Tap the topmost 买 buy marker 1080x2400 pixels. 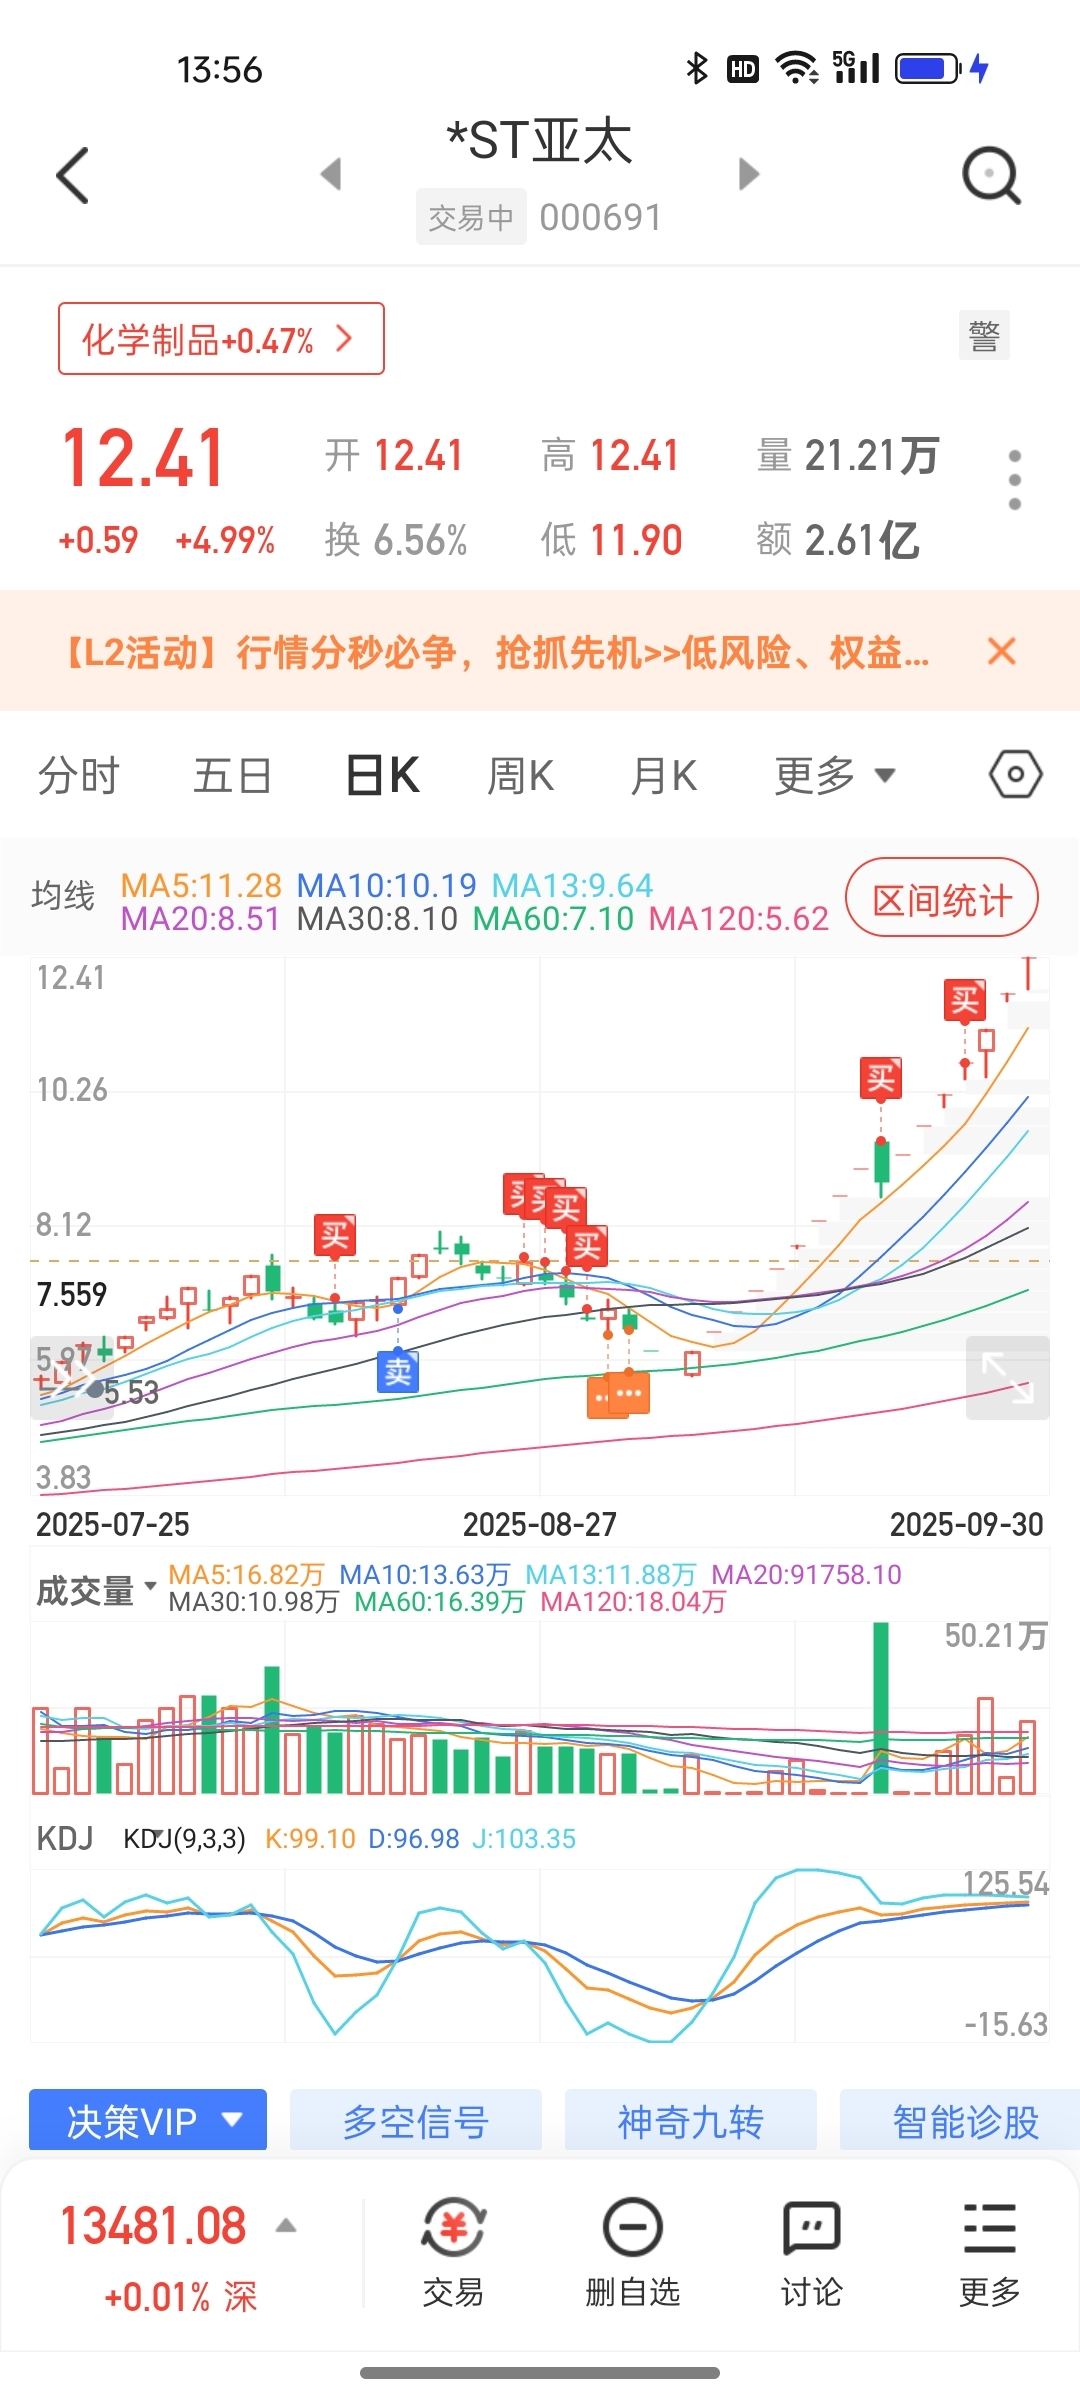[965, 1000]
